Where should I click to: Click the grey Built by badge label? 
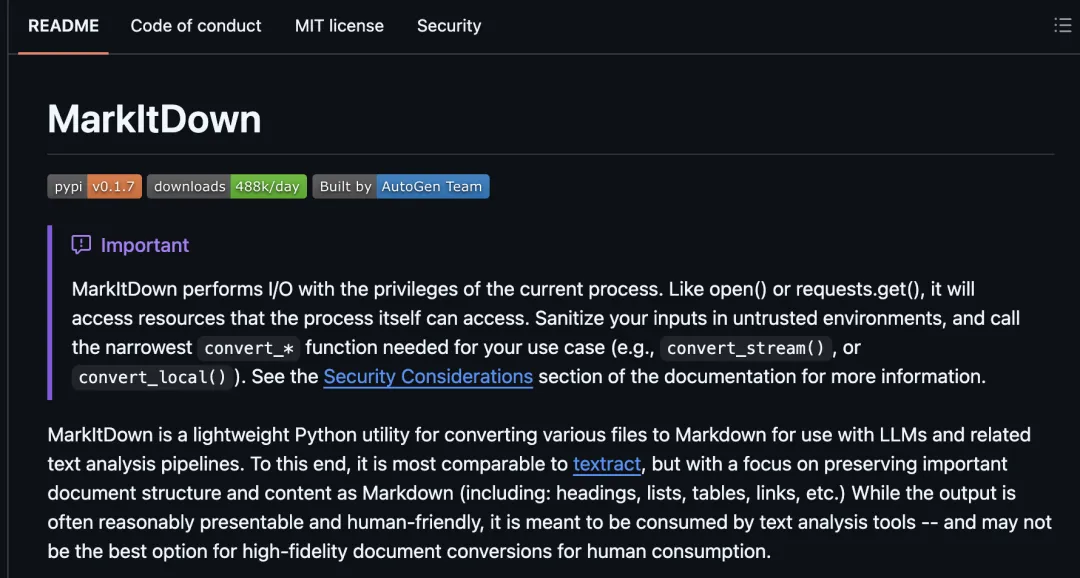(345, 187)
